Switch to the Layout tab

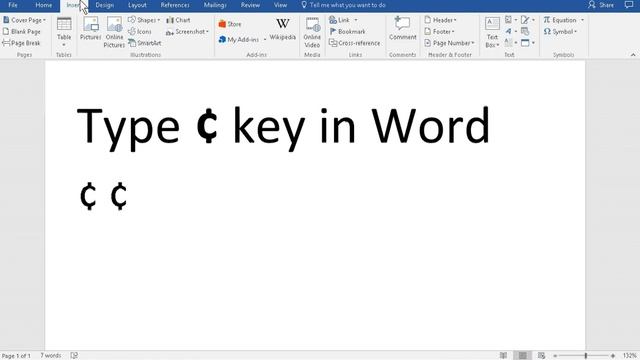[137, 5]
